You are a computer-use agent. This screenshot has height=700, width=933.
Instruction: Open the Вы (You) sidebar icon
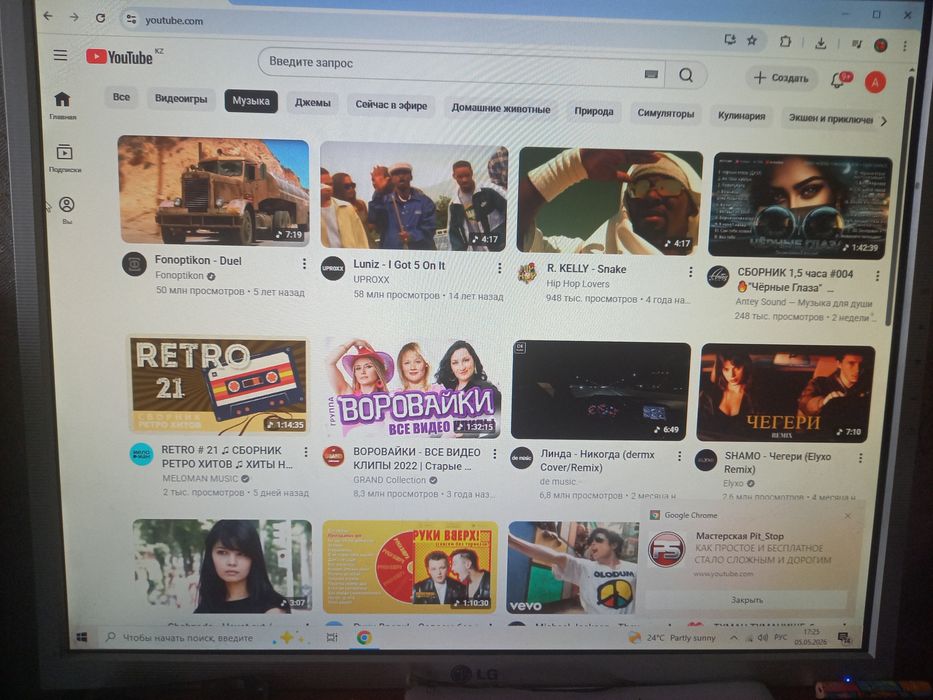(x=67, y=210)
